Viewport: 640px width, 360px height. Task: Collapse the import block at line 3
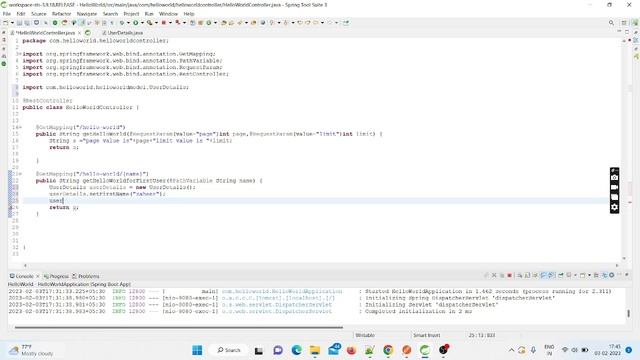[19, 54]
